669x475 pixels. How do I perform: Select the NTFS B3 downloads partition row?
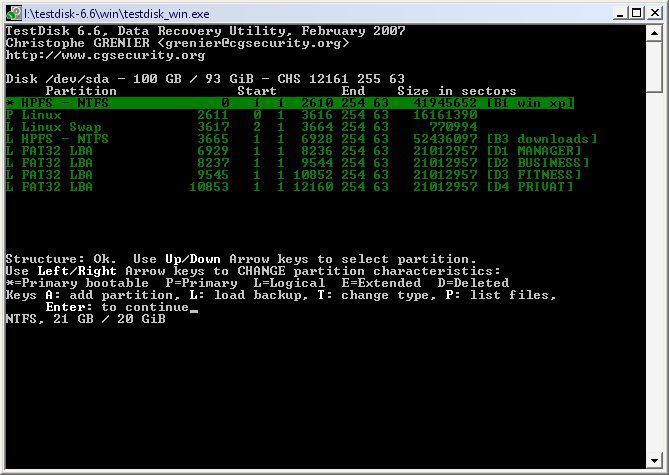[x=301, y=139]
